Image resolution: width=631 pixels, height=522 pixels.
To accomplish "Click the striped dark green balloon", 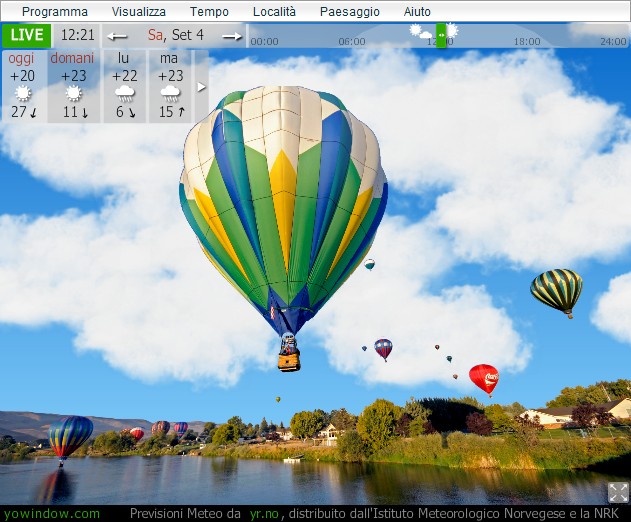I will point(557,291).
